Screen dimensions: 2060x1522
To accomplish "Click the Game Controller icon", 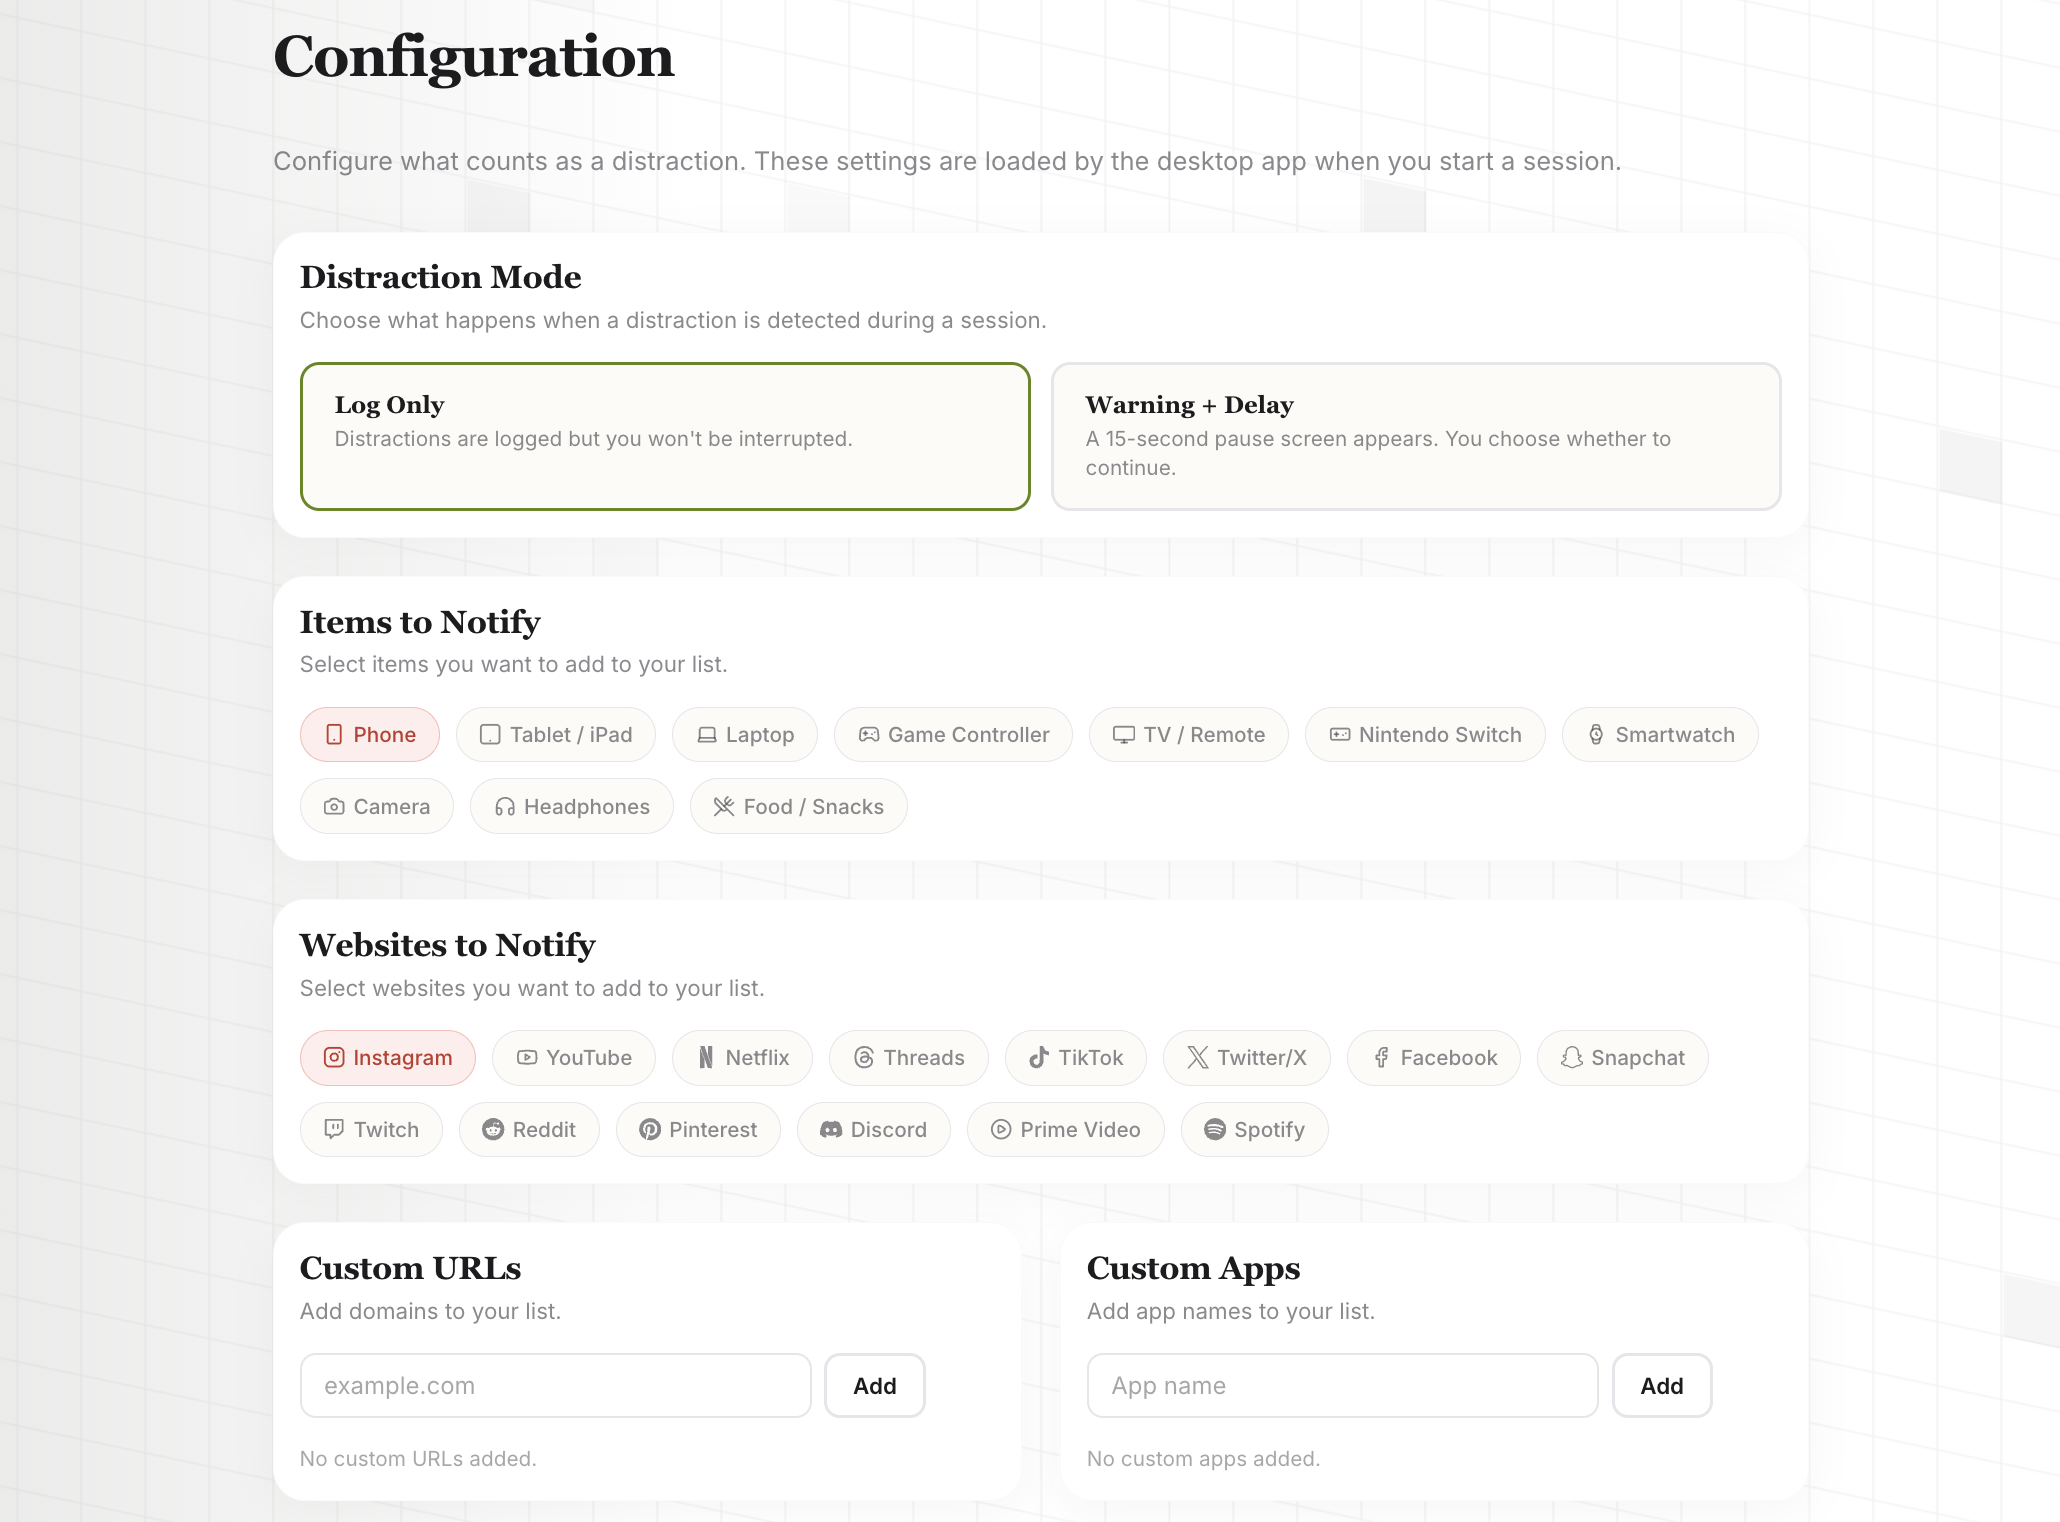I will pos(869,735).
